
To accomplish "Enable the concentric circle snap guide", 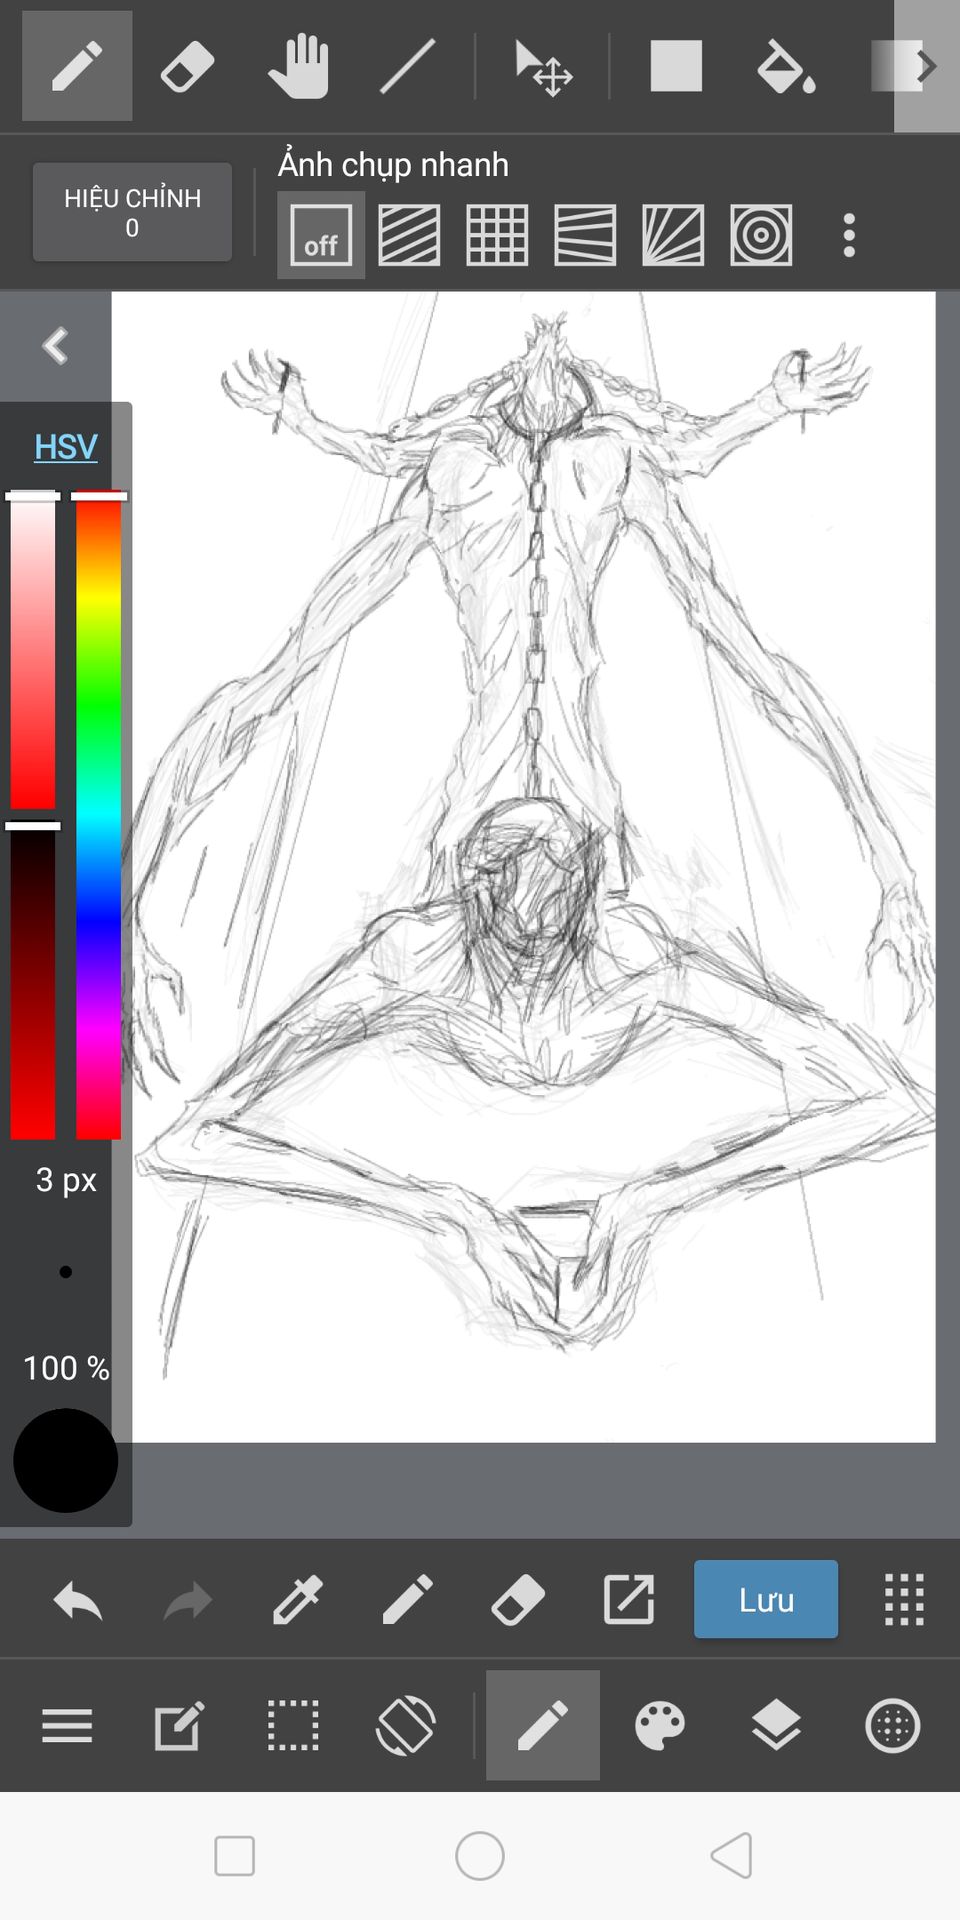I will (x=761, y=235).
